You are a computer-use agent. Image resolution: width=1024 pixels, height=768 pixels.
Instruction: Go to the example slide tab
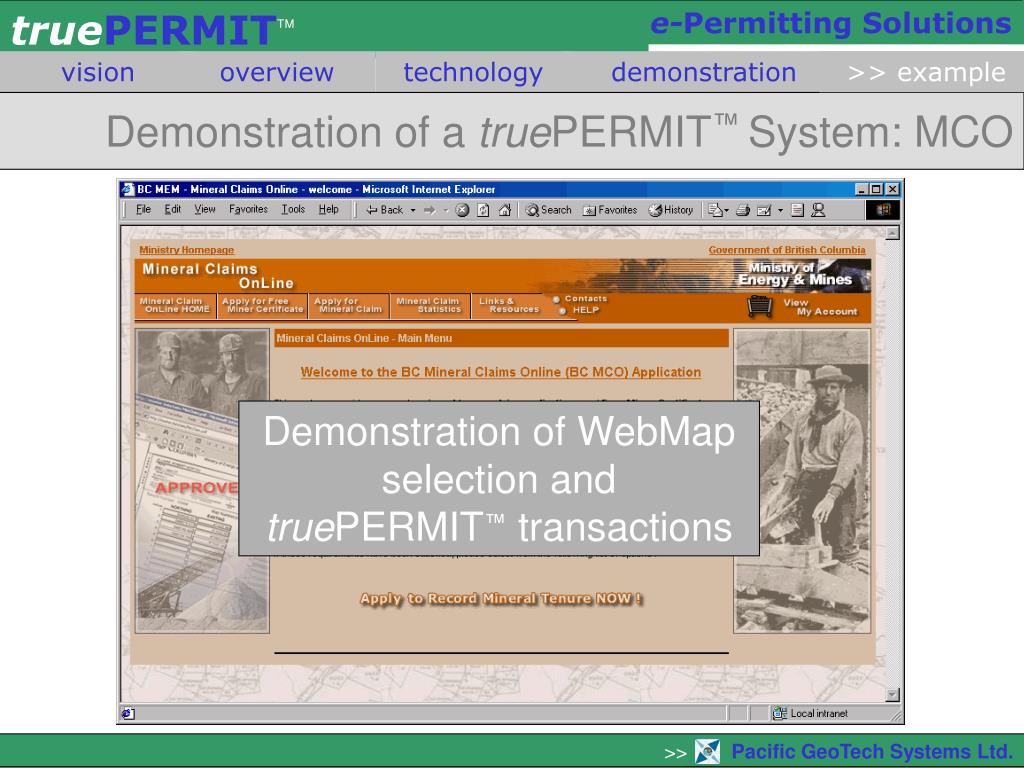[x=927, y=72]
